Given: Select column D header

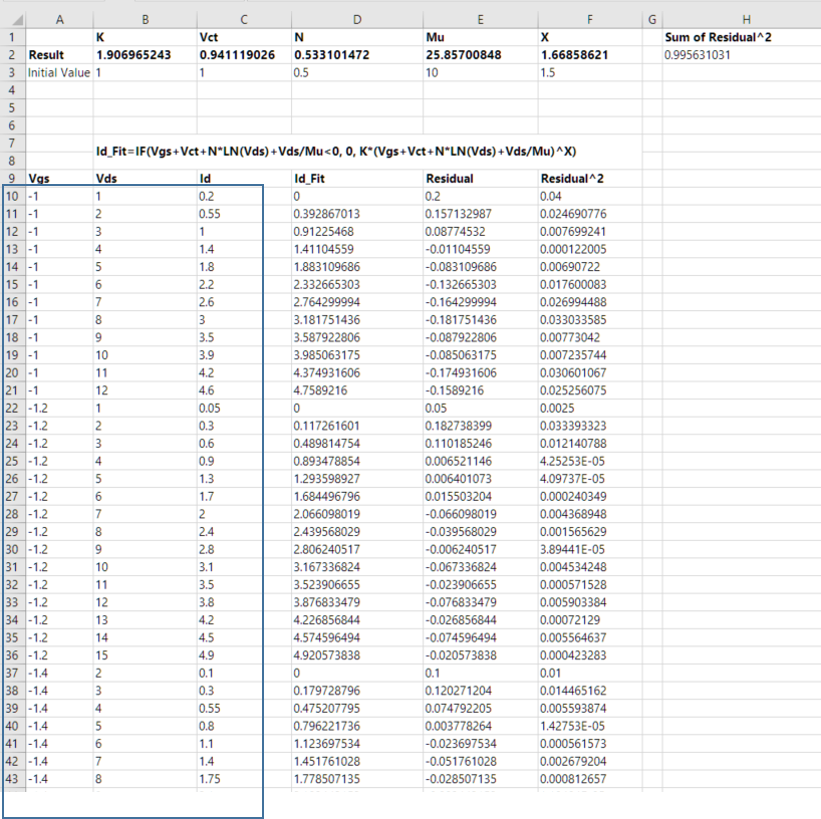Looking at the screenshot, I should [357, 20].
